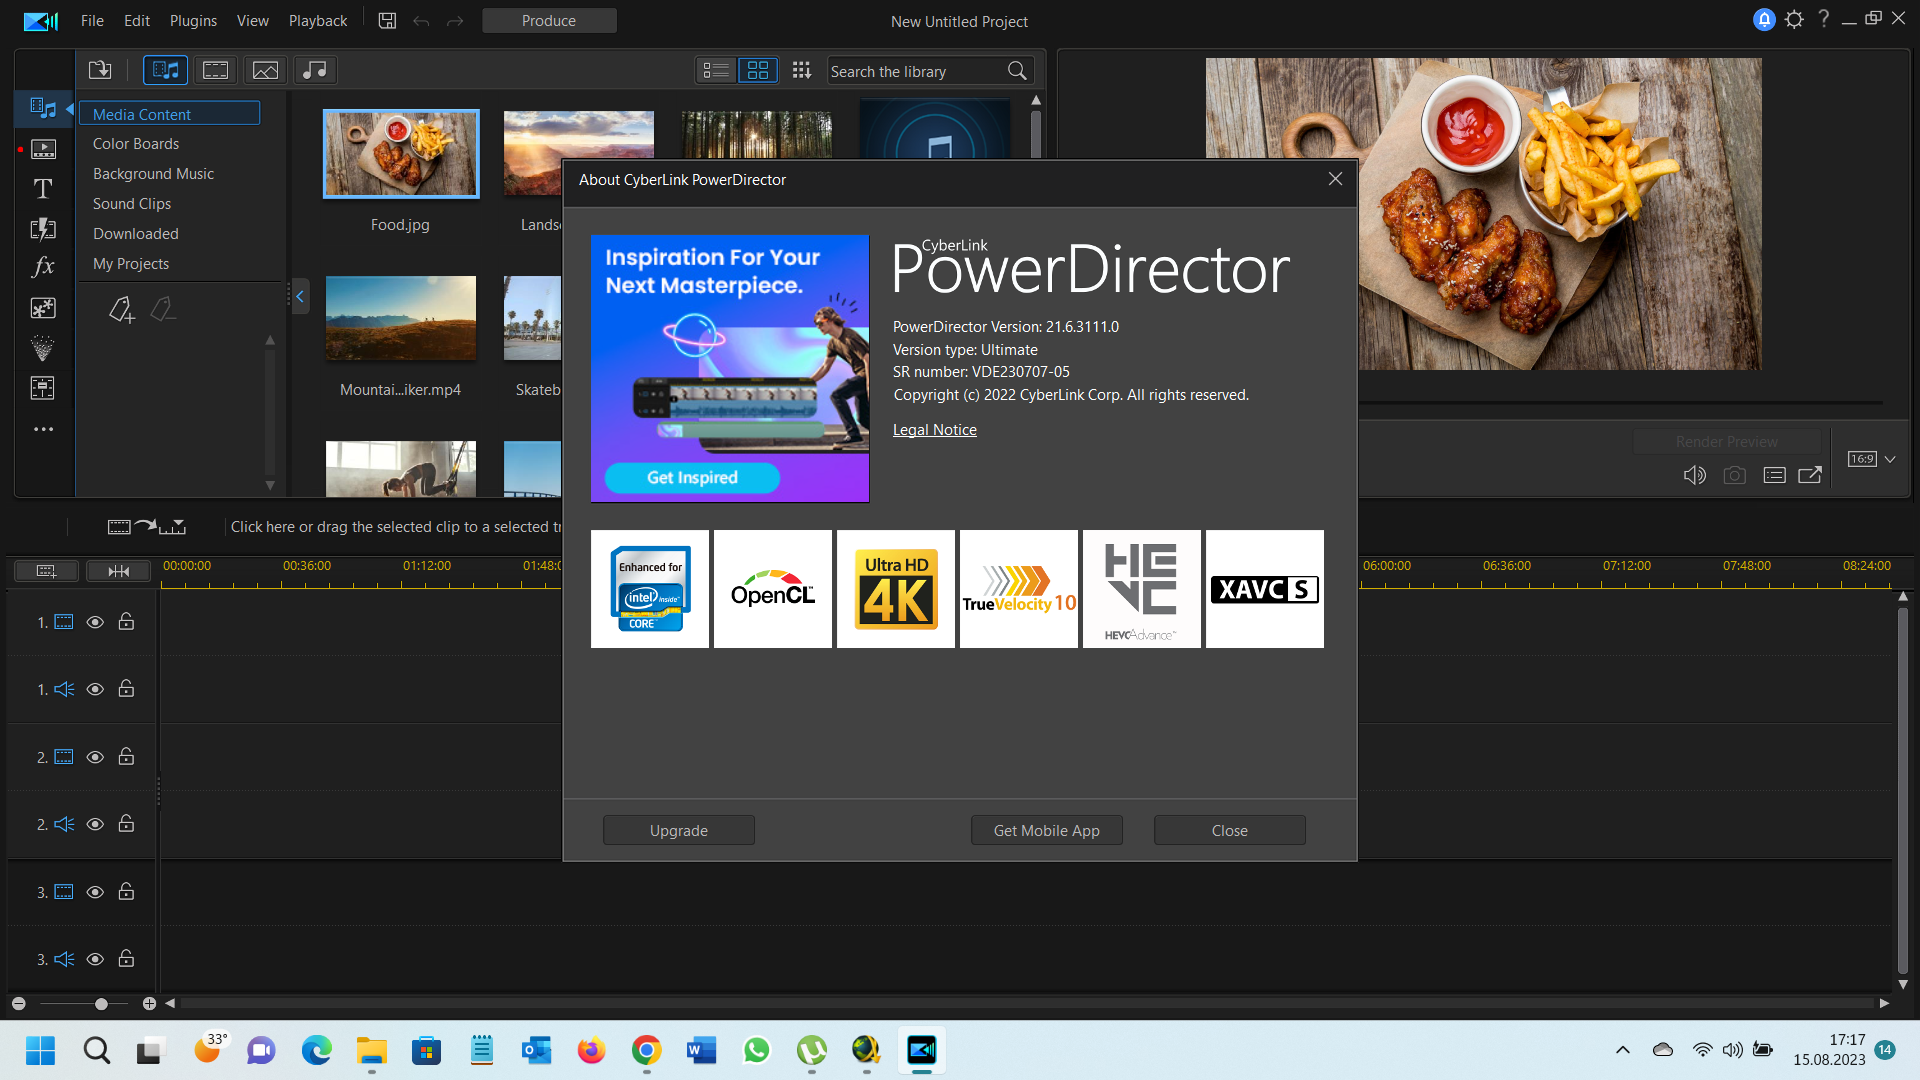The width and height of the screenshot is (1920, 1080).
Task: Adjust preview volume speaker icon
Action: pyautogui.click(x=1694, y=475)
